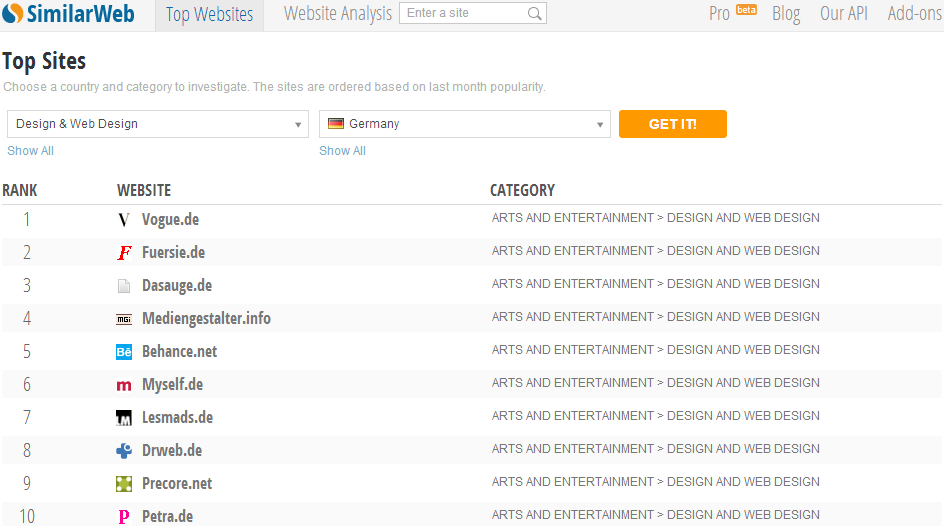The width and height of the screenshot is (944, 526).
Task: Open the Our API menu item
Action: [x=844, y=13]
